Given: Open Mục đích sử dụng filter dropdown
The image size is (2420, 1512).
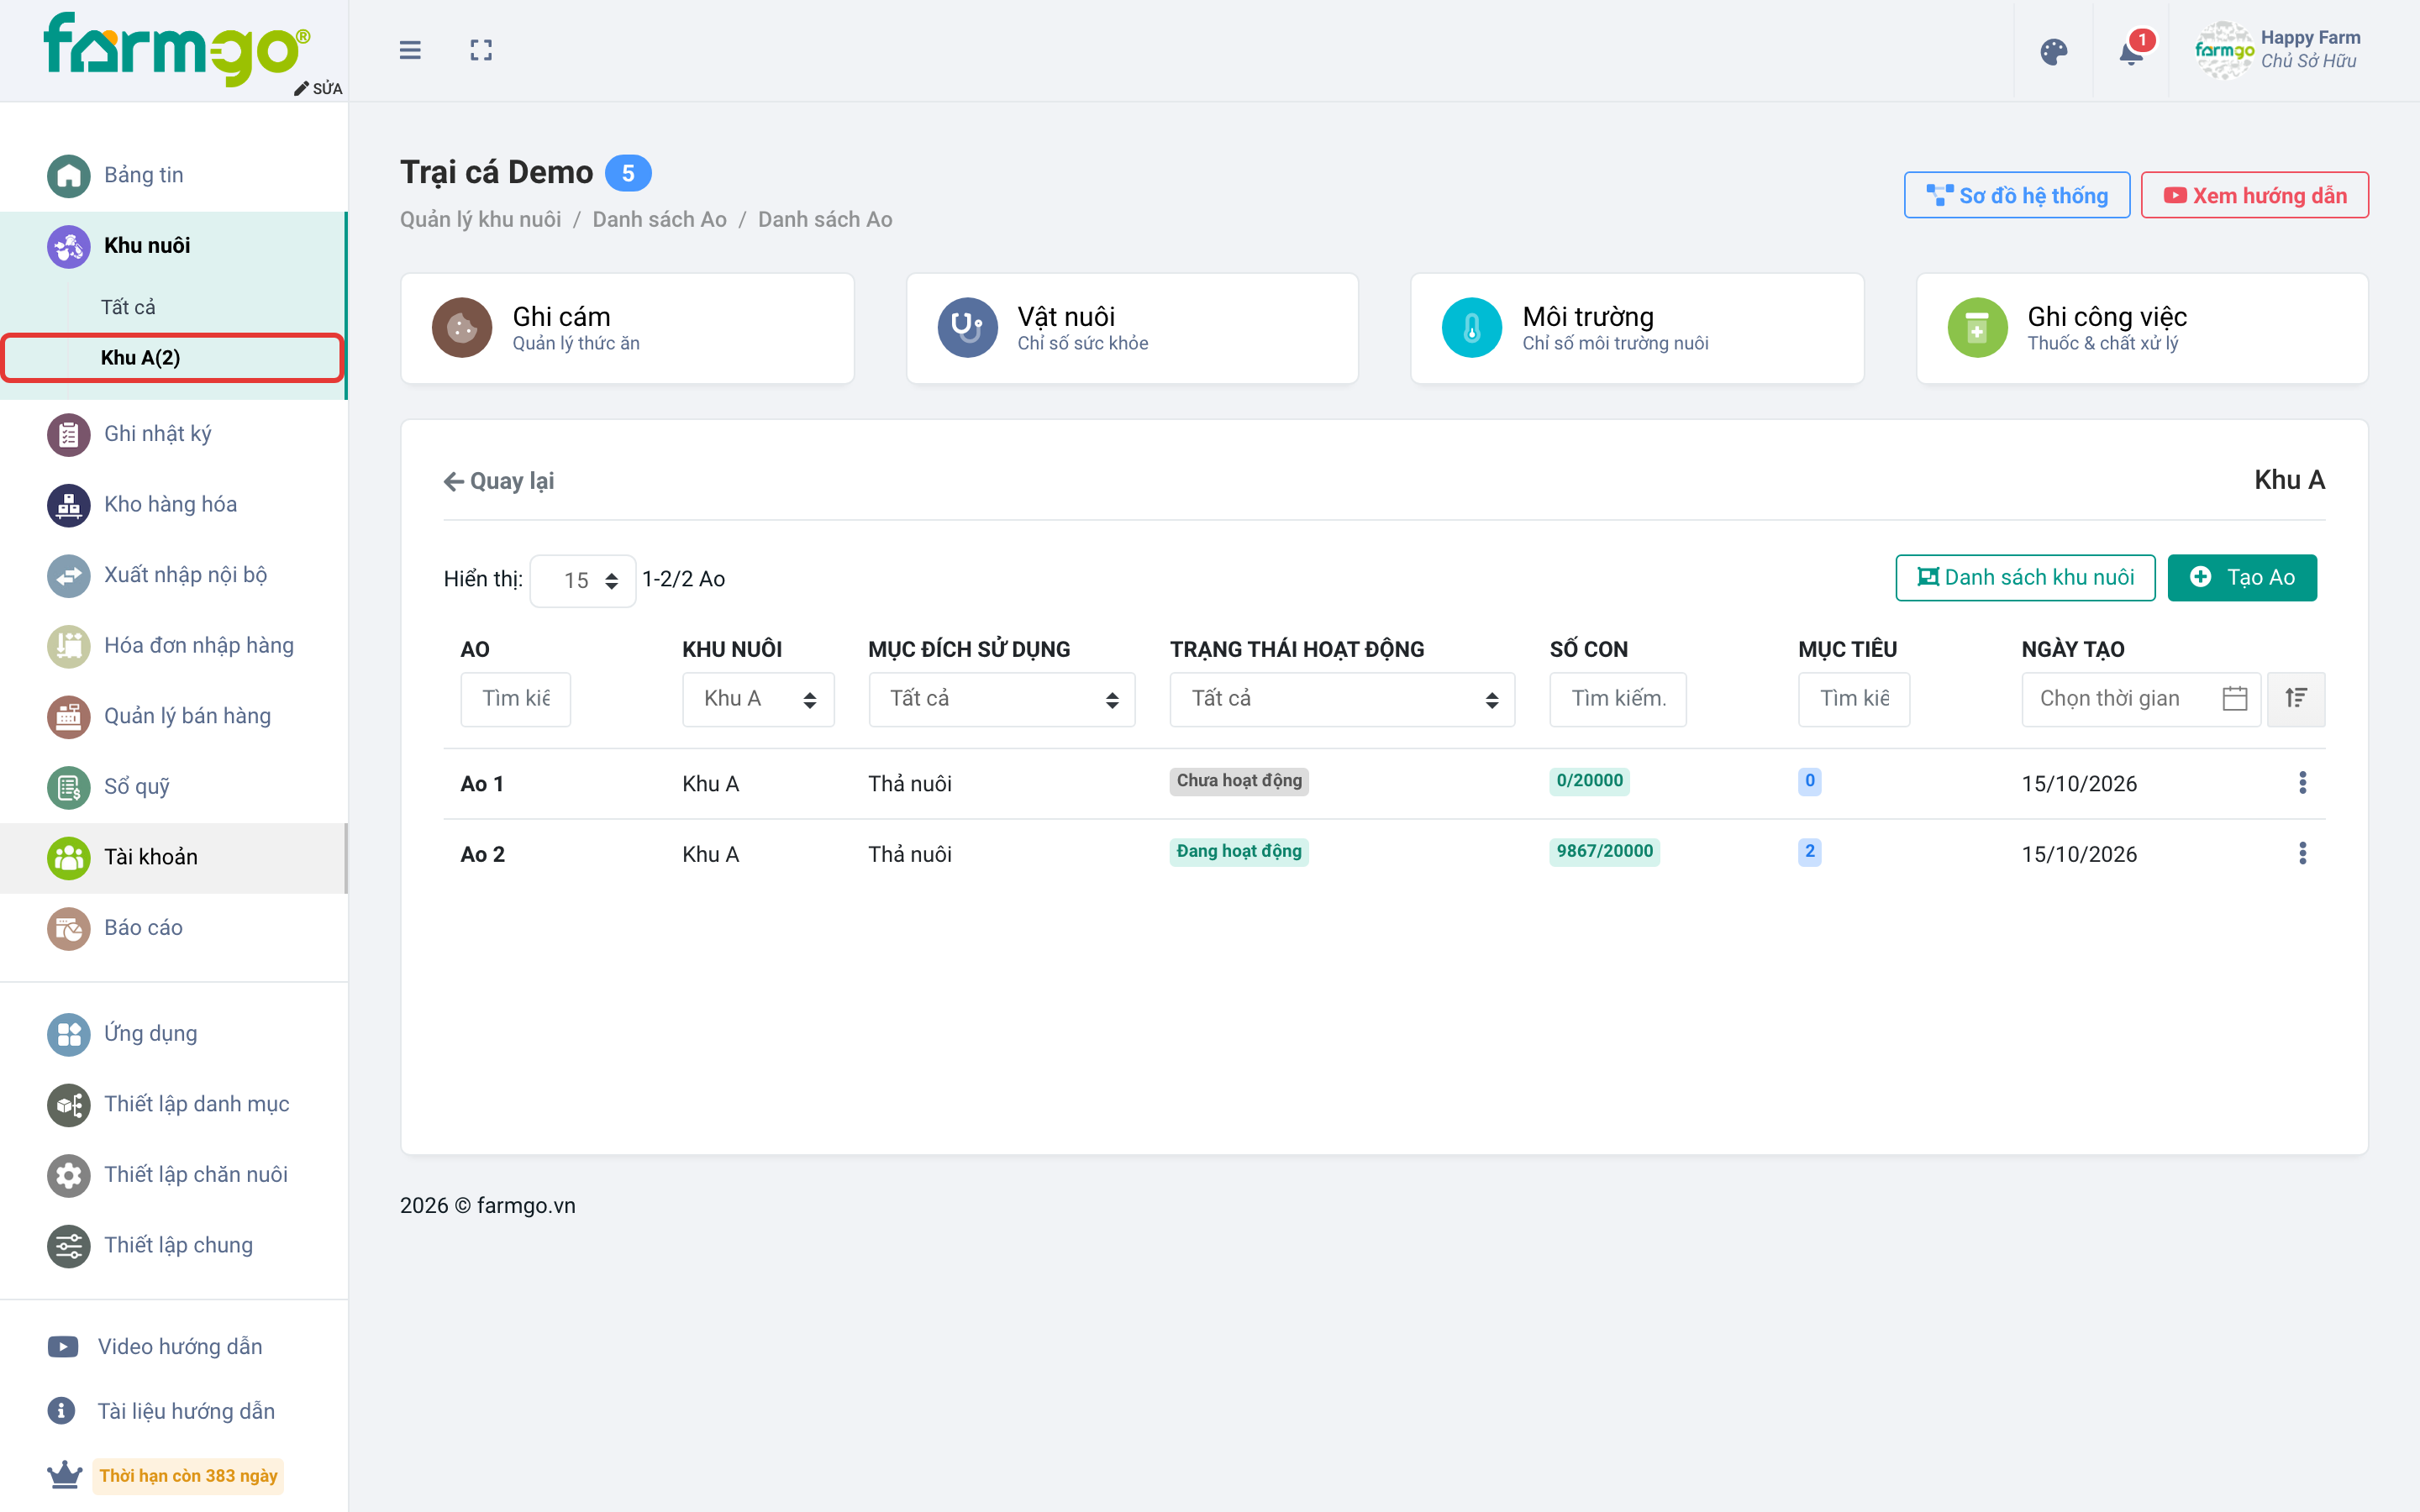Looking at the screenshot, I should (1001, 699).
